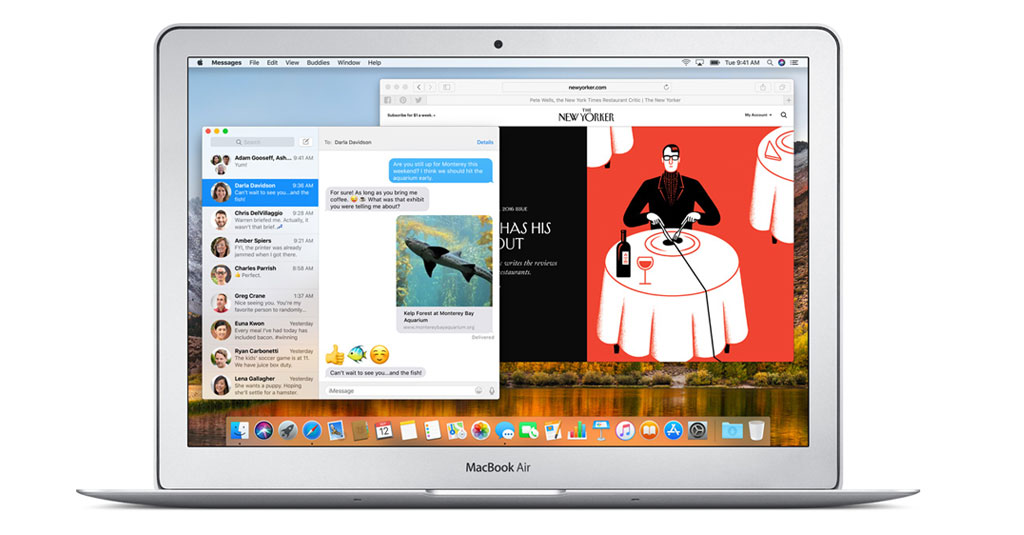Click emoji picker icon in iMessage field
This screenshot has height=535, width=1024.
[x=479, y=391]
